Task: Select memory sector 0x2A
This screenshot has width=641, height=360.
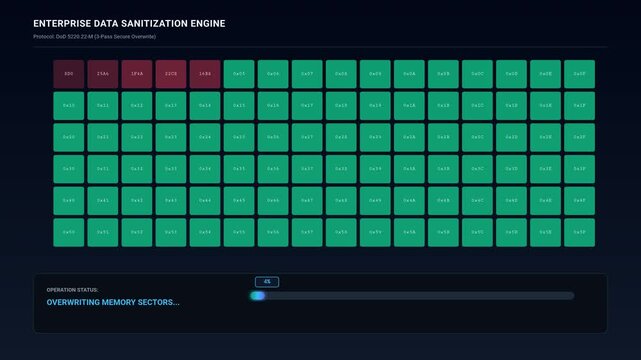Action: [x=409, y=137]
